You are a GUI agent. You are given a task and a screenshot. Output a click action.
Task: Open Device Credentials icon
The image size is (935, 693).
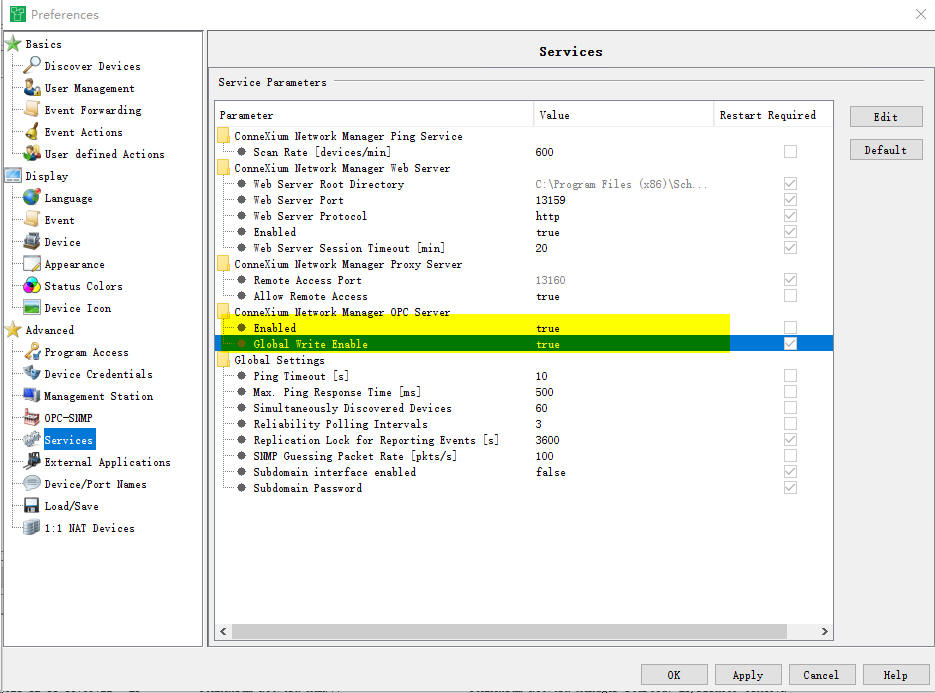(x=32, y=373)
